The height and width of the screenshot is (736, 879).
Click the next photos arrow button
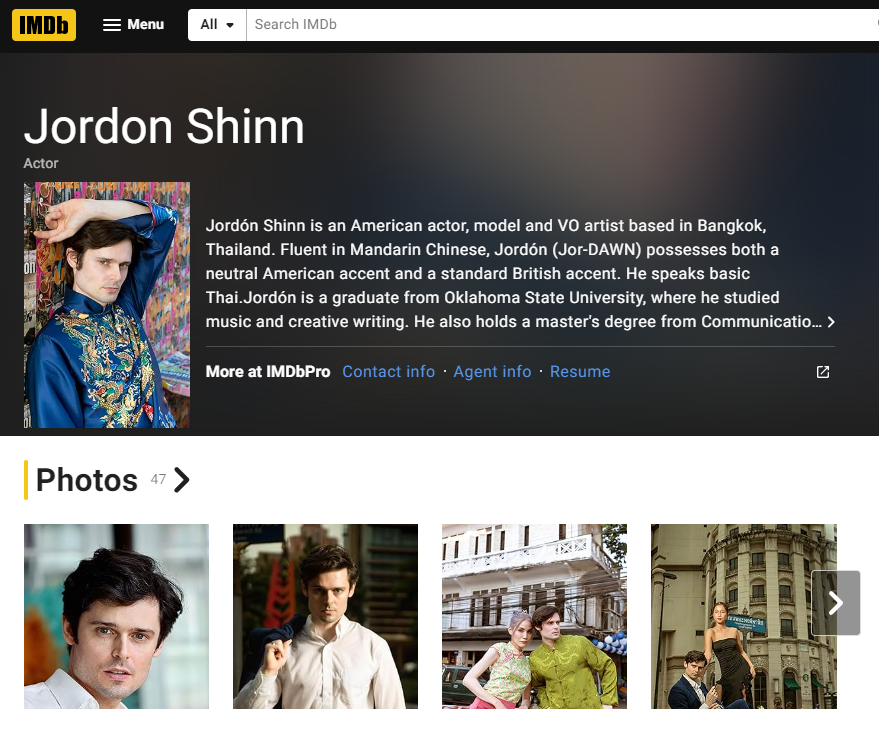click(835, 603)
